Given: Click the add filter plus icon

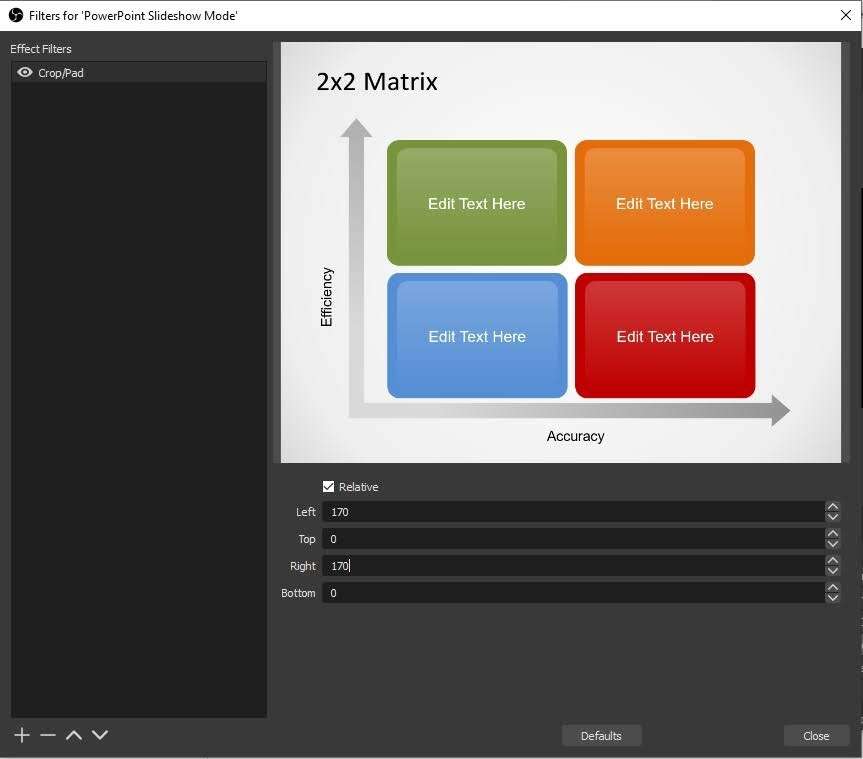Looking at the screenshot, I should (22, 735).
